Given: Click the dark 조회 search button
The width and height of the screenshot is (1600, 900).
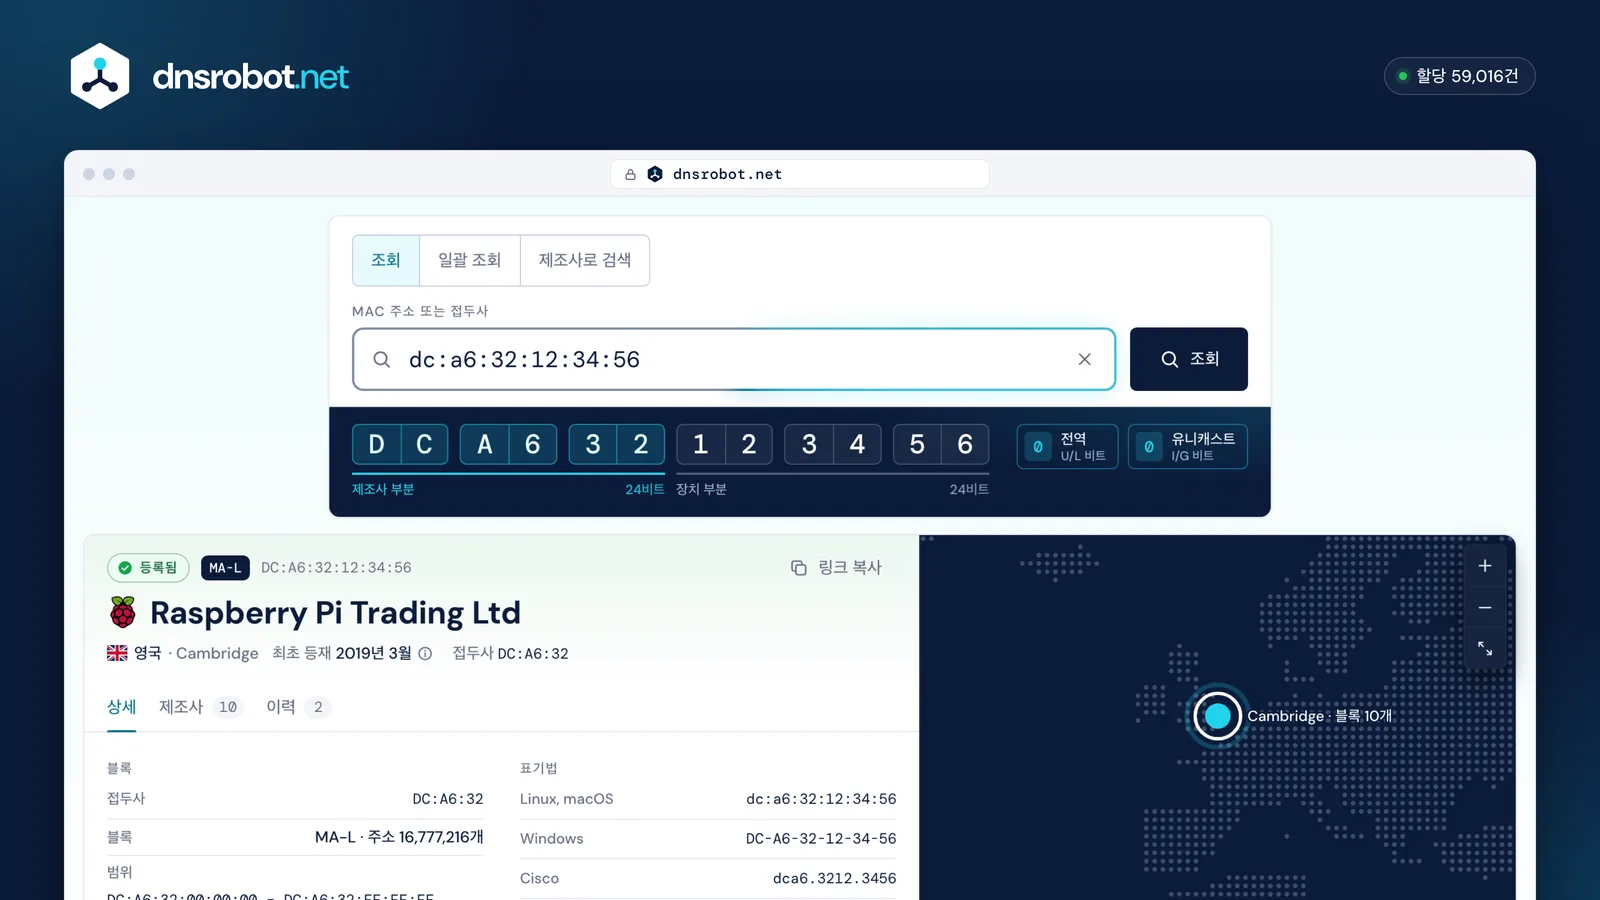Looking at the screenshot, I should pos(1188,359).
